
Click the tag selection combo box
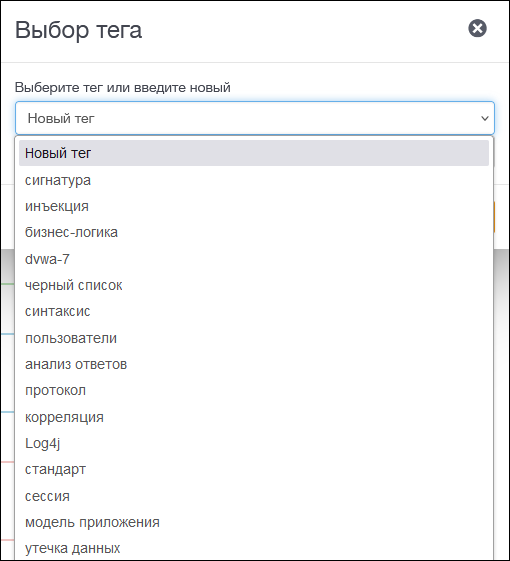coord(255,118)
